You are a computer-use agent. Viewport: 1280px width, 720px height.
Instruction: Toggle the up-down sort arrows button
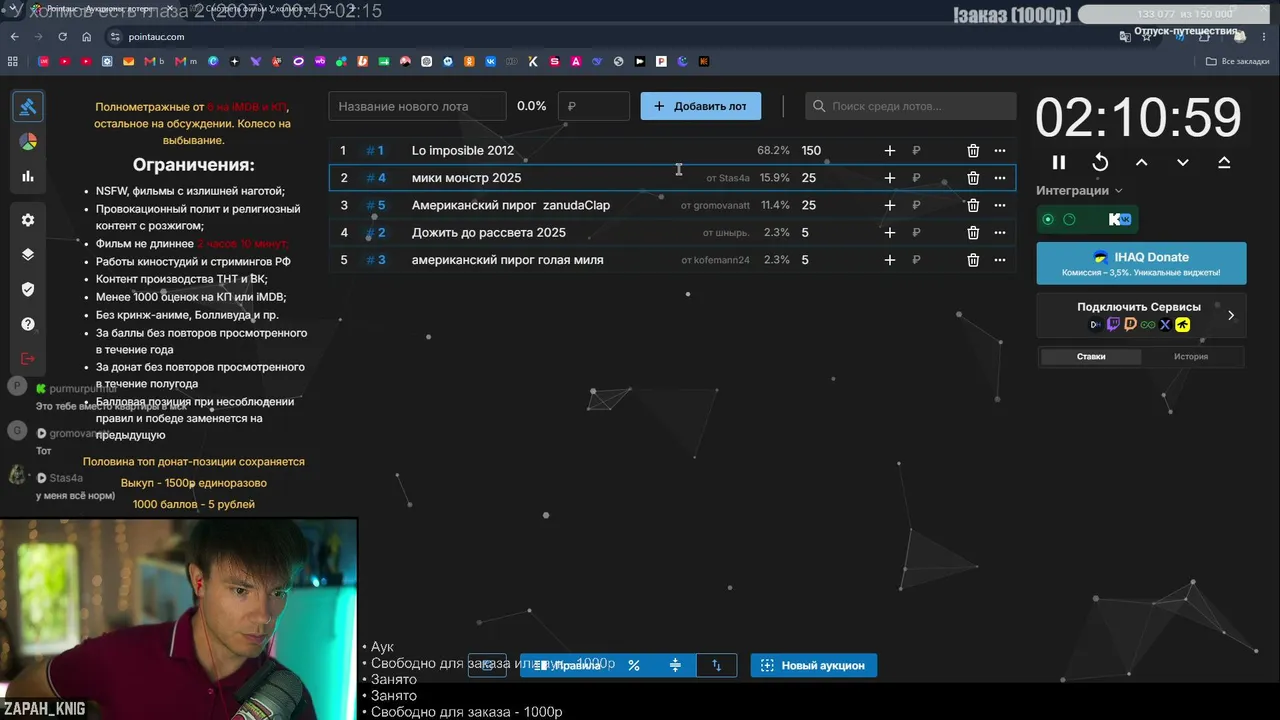pos(716,665)
